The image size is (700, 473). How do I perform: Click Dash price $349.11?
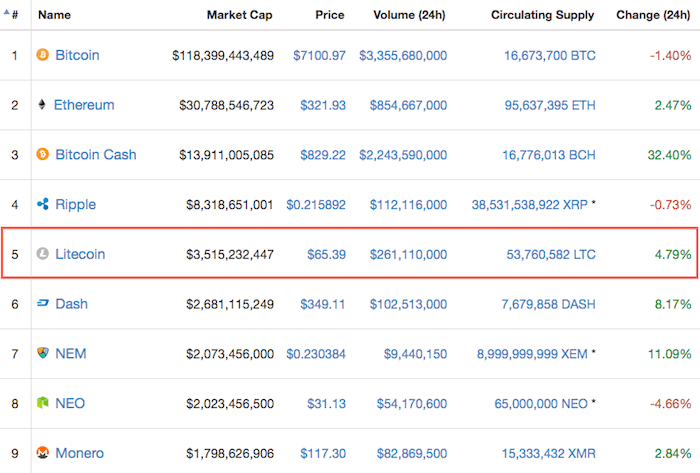click(x=323, y=304)
